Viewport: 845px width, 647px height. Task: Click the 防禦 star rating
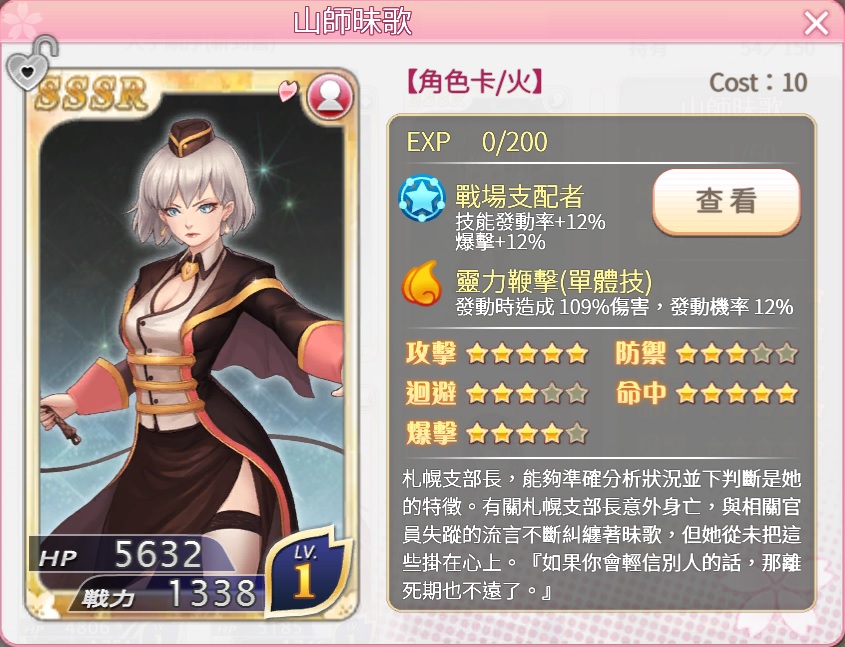pos(736,354)
